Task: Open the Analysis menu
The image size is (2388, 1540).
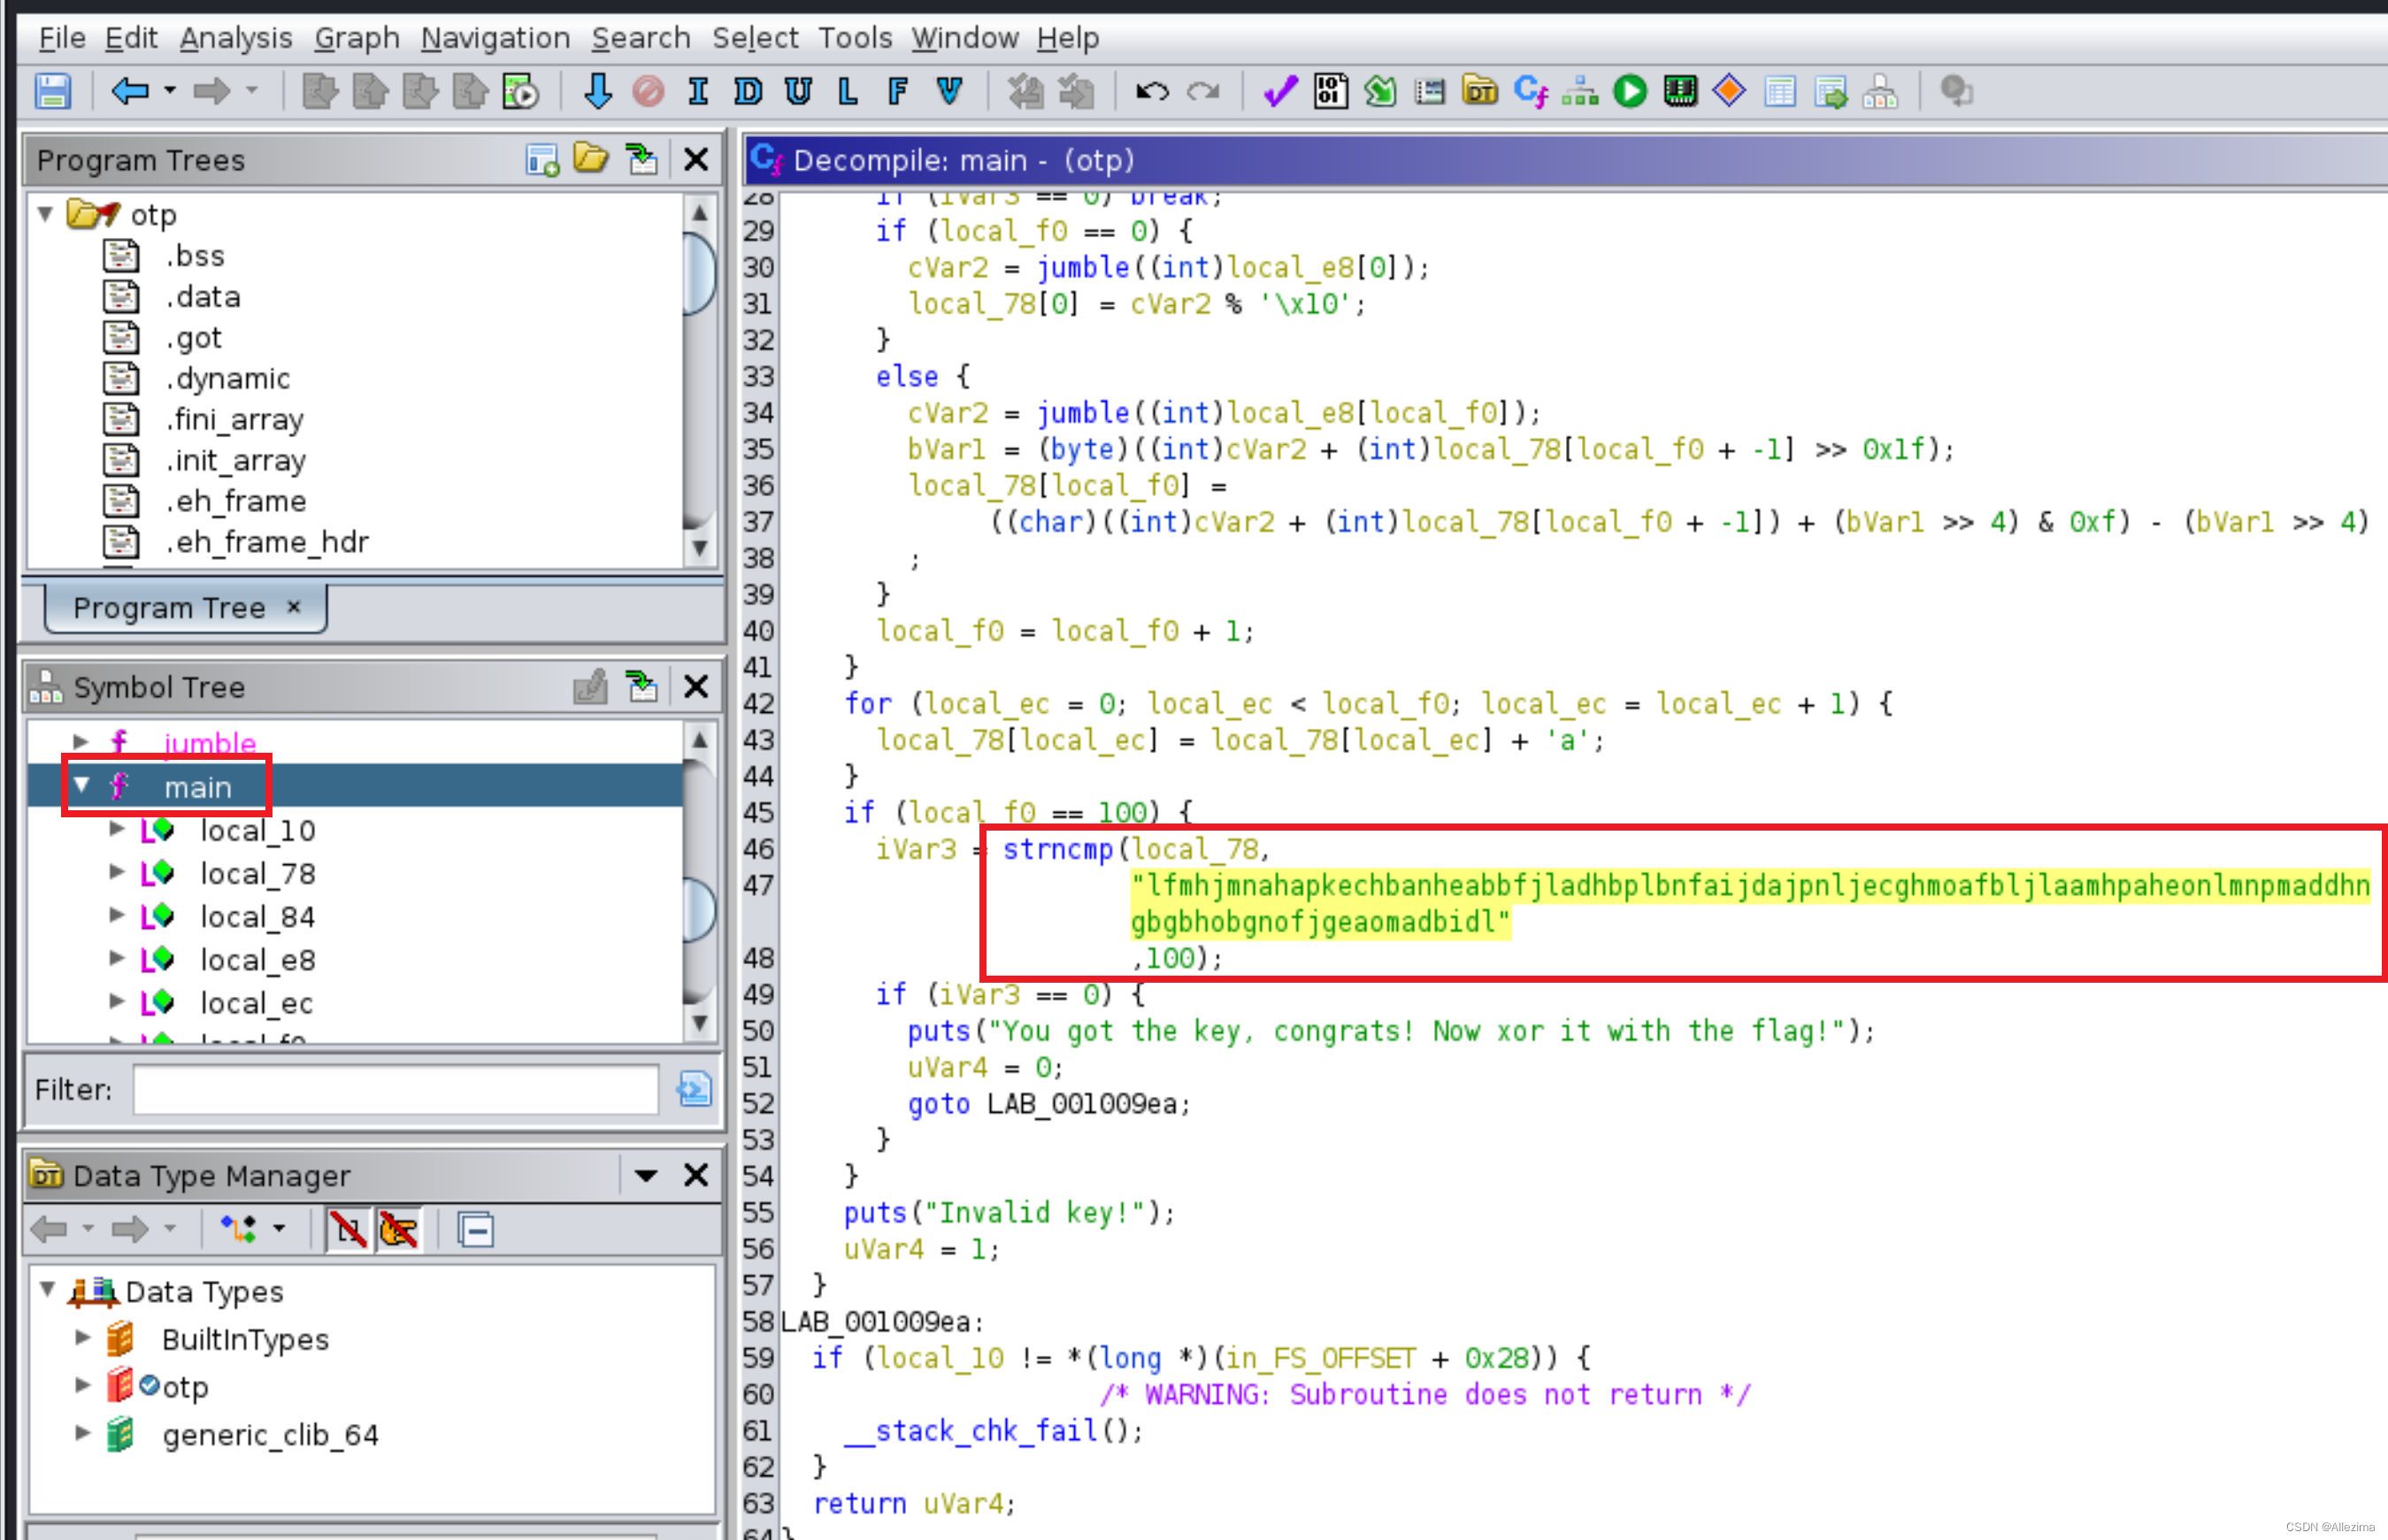Action: (x=236, y=38)
